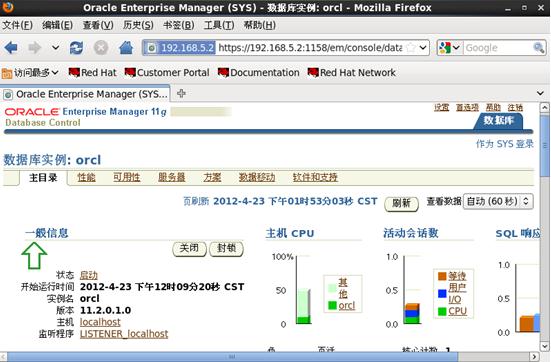
Task: Click the 关闭 shutdown button
Action: point(189,248)
